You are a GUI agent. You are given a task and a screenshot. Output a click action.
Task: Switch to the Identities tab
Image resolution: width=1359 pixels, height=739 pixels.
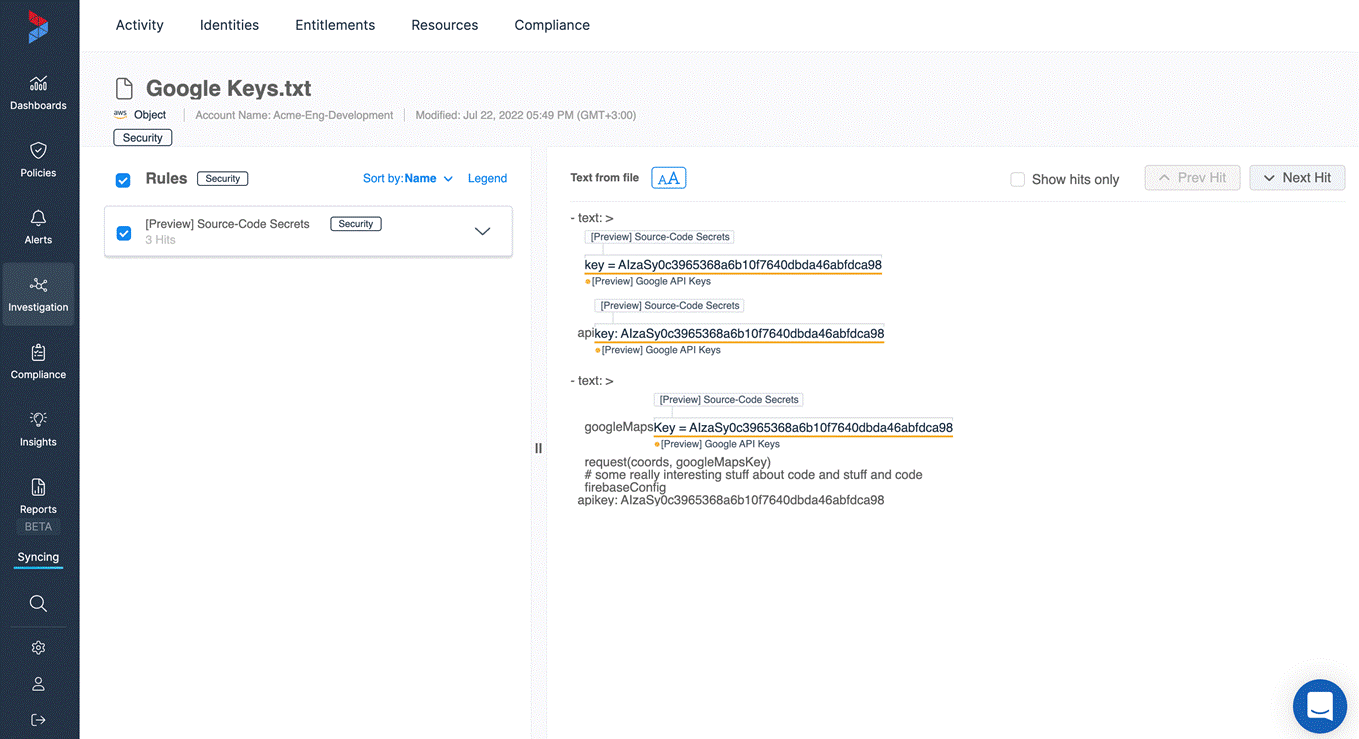228,24
